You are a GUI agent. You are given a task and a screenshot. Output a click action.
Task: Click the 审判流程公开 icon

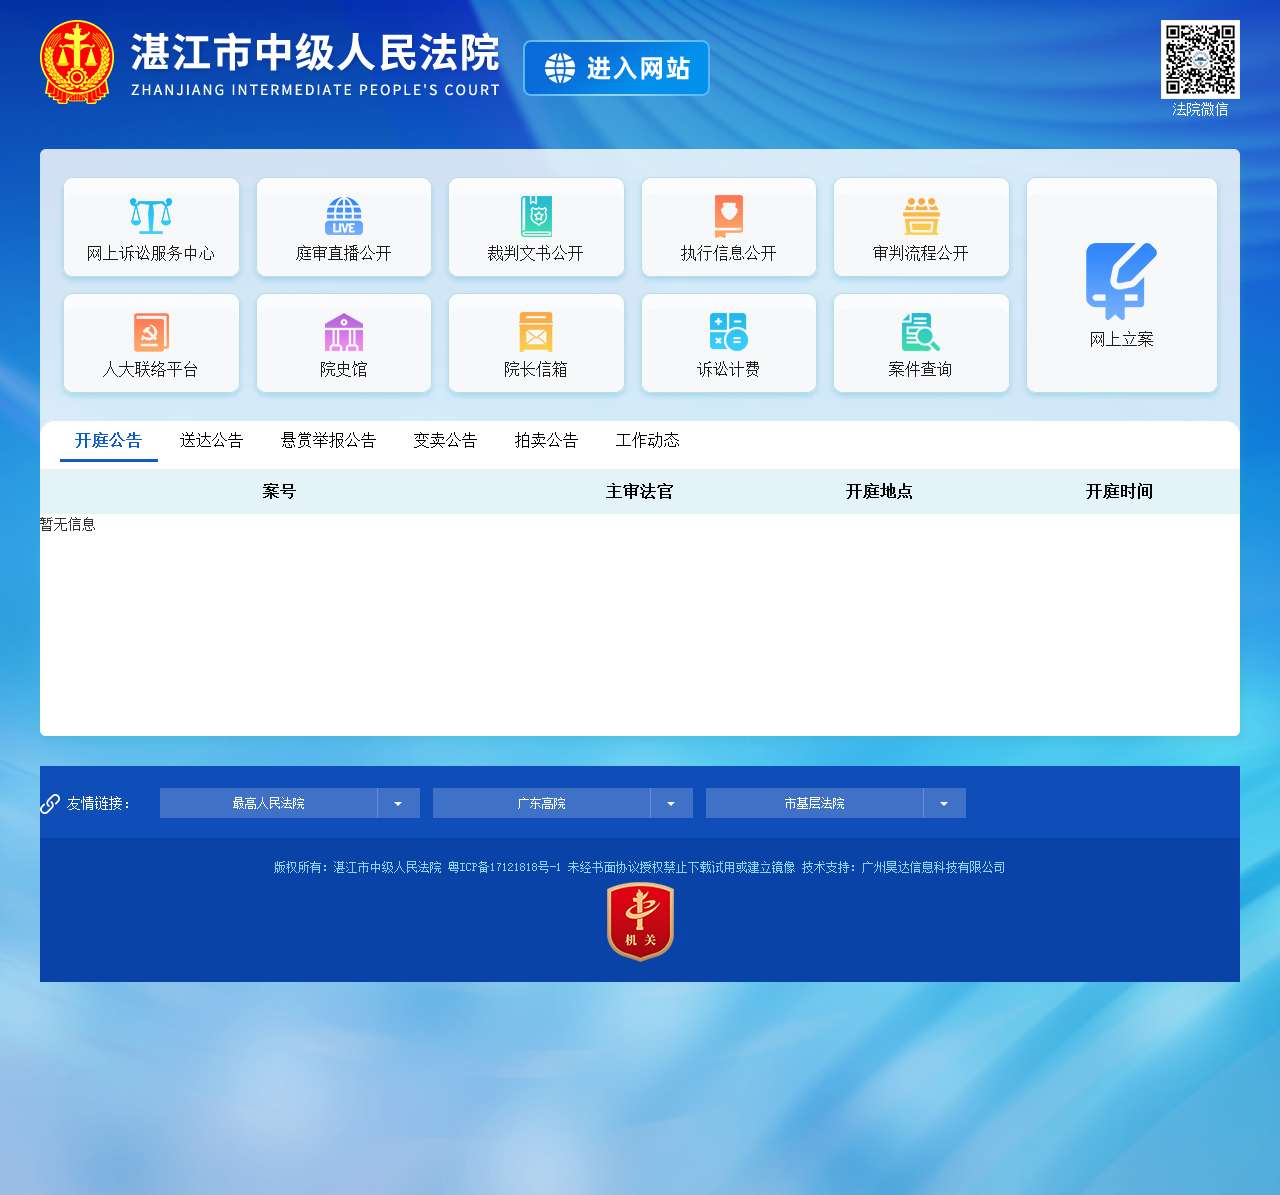921,216
